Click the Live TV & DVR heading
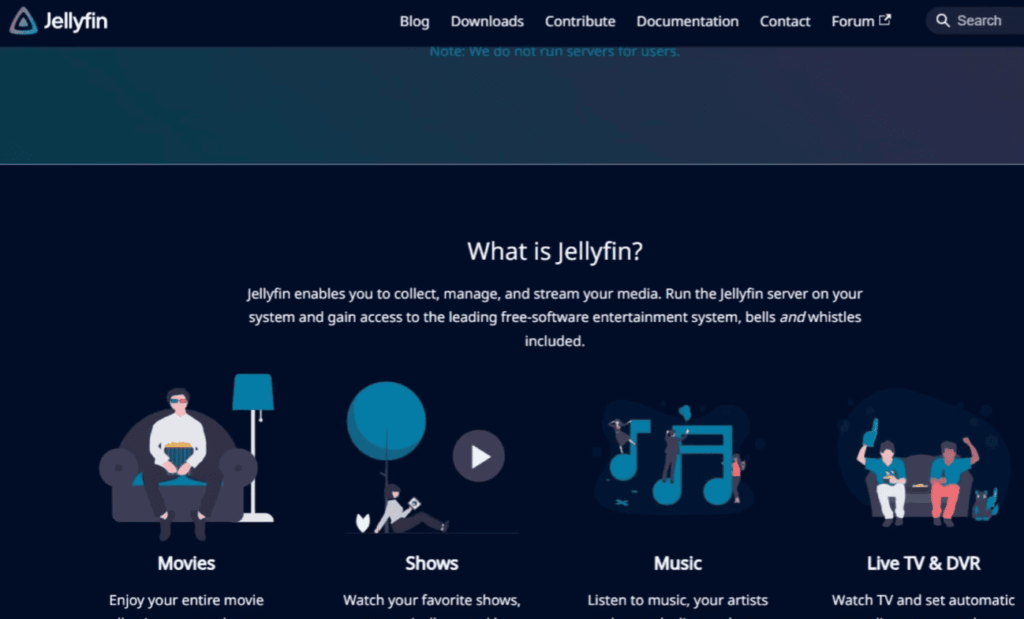 click(923, 563)
